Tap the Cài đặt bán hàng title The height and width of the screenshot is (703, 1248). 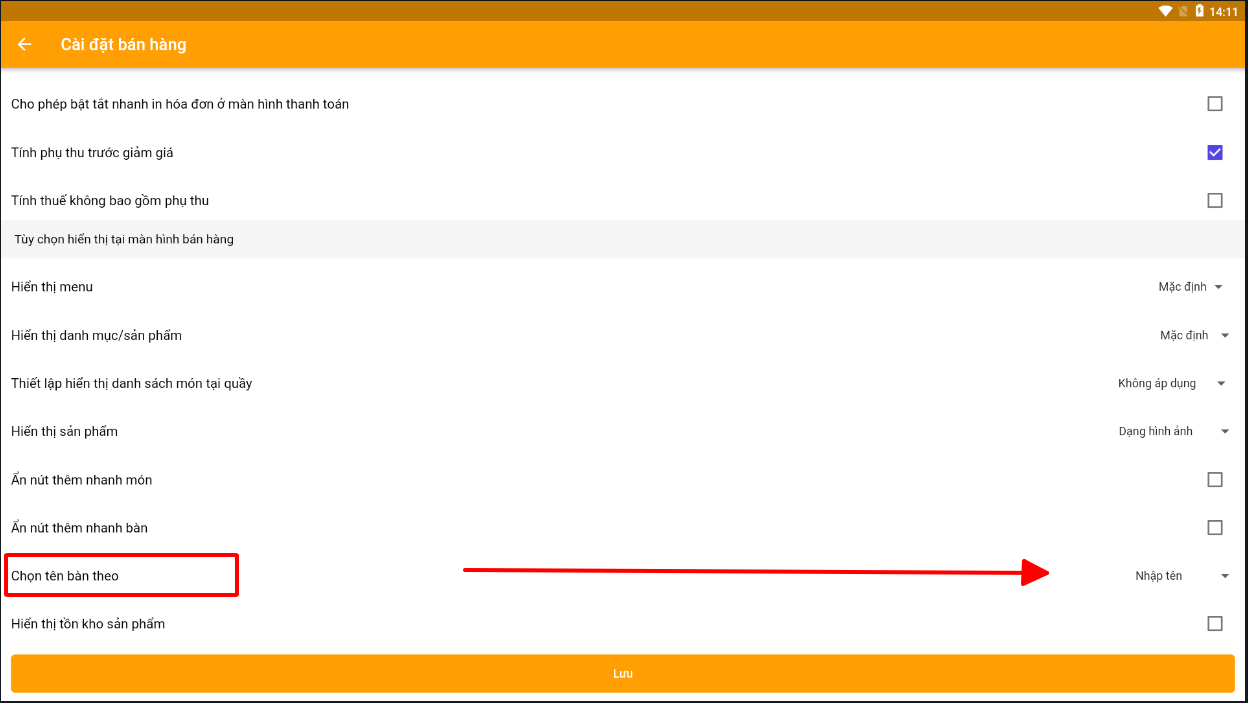123,44
